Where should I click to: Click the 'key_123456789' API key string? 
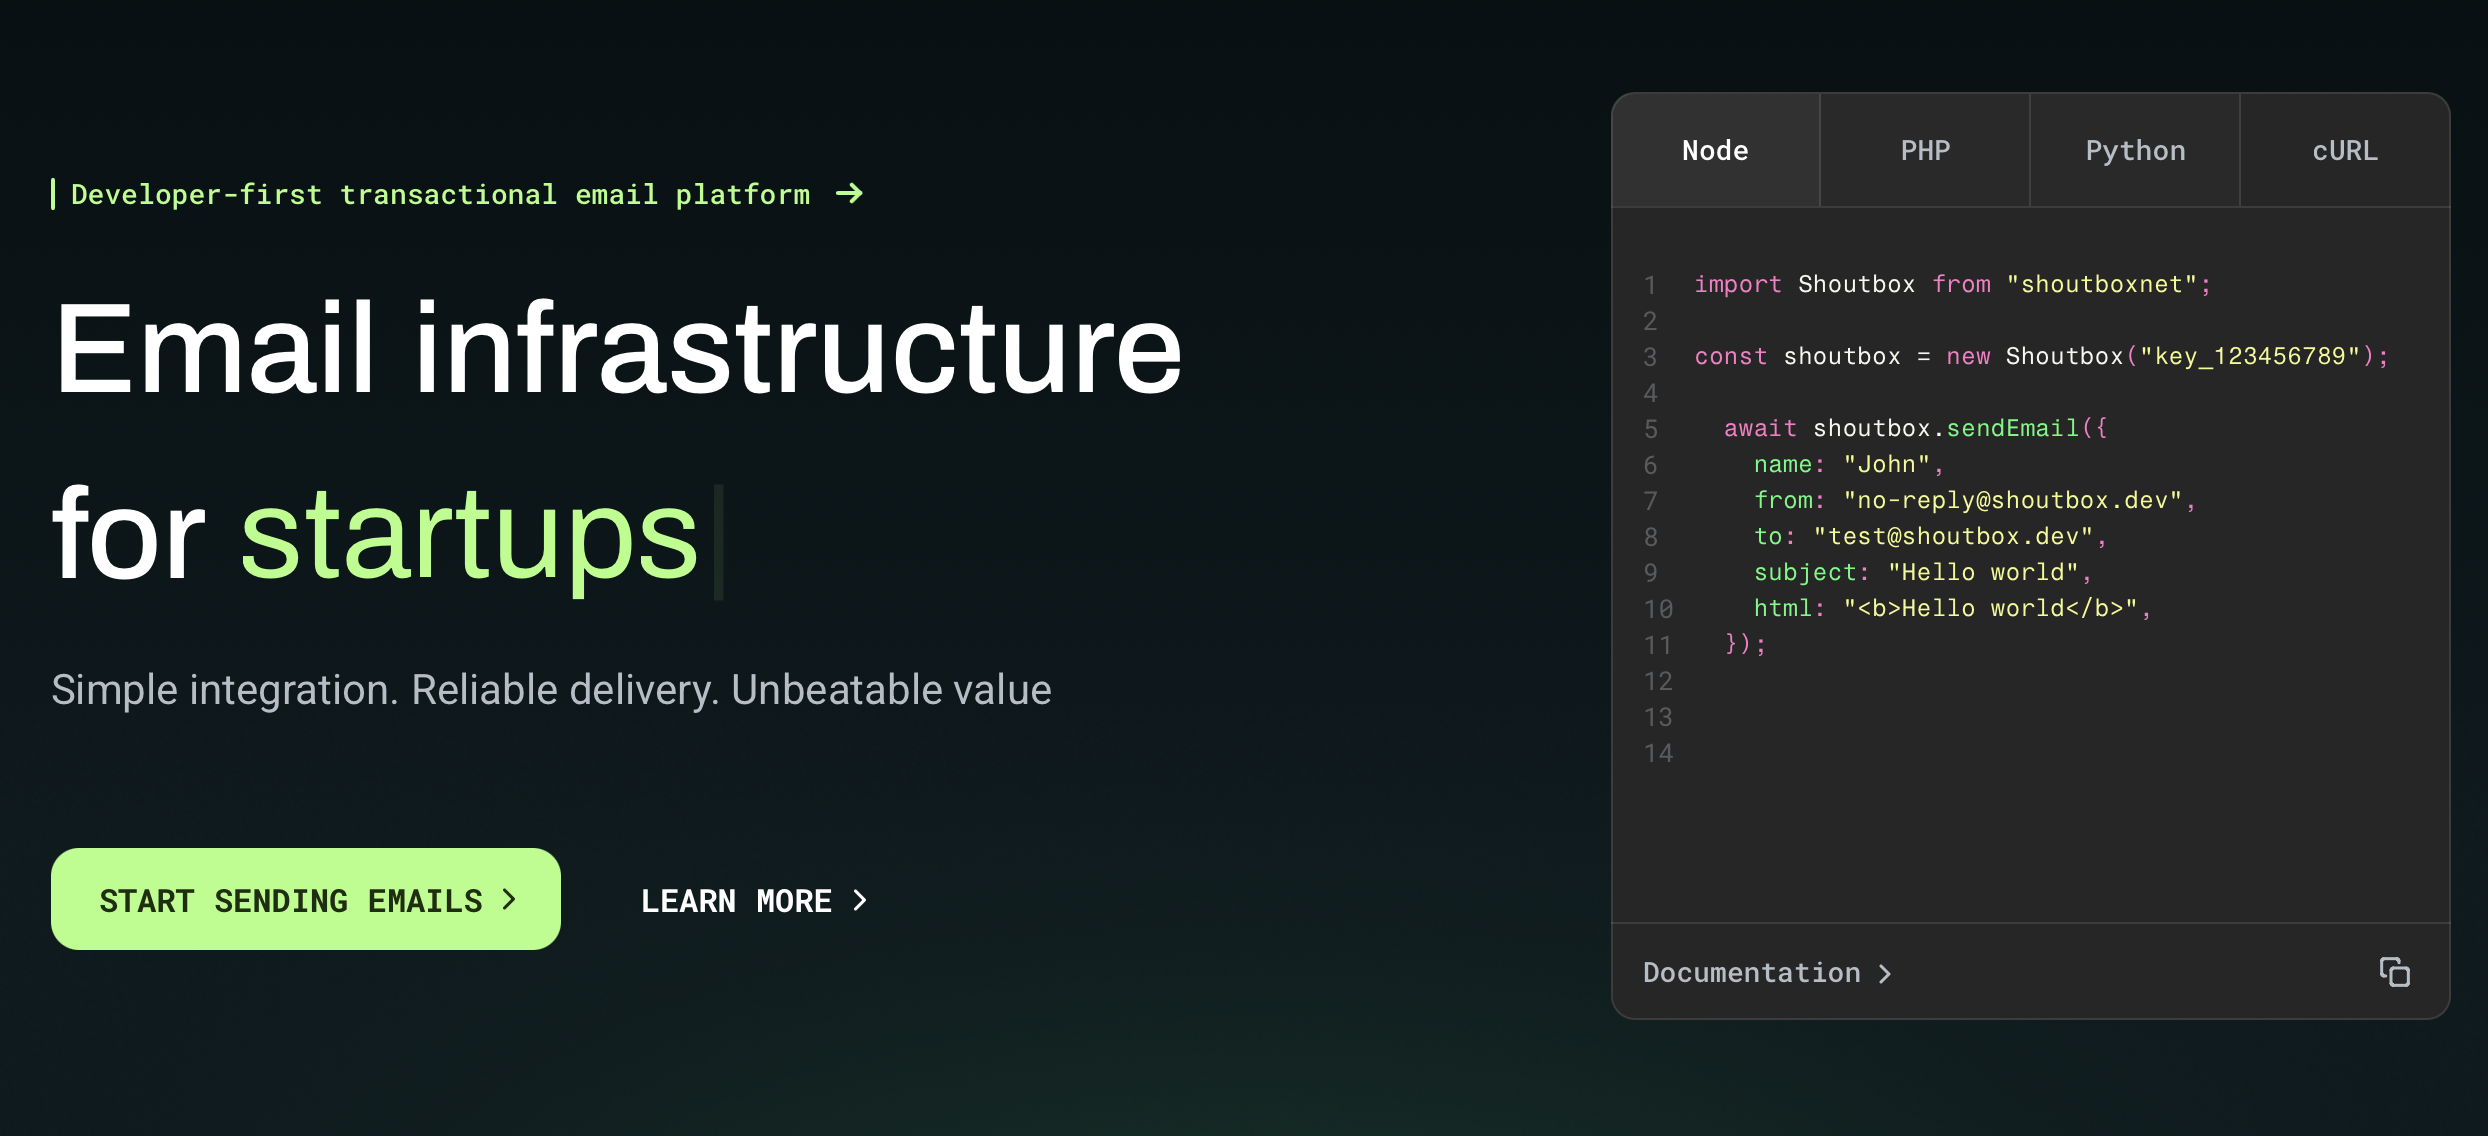pos(2251,357)
